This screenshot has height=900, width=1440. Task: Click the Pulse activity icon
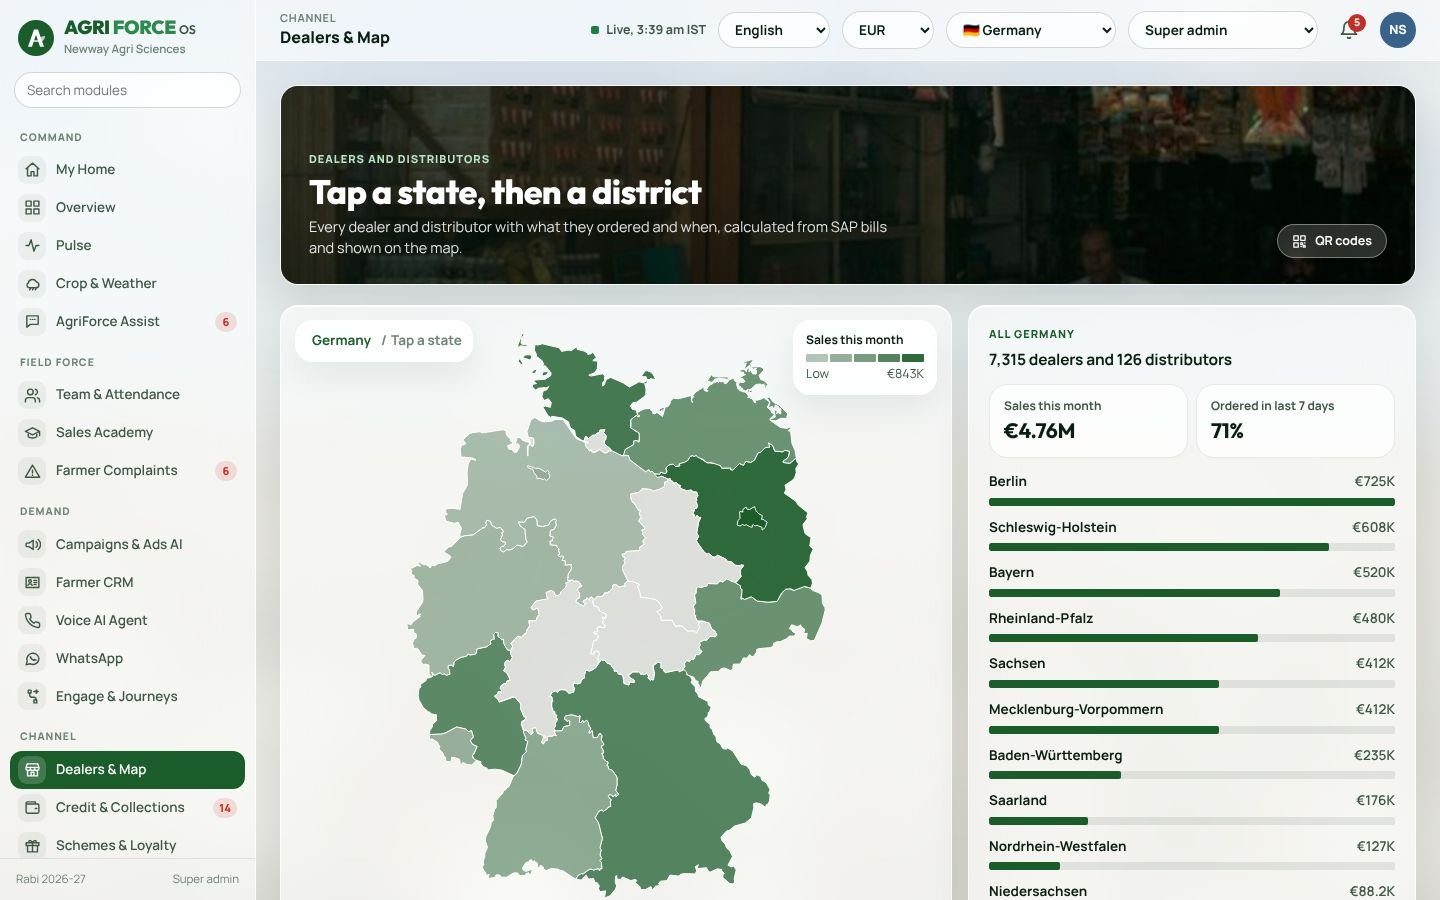coord(33,245)
